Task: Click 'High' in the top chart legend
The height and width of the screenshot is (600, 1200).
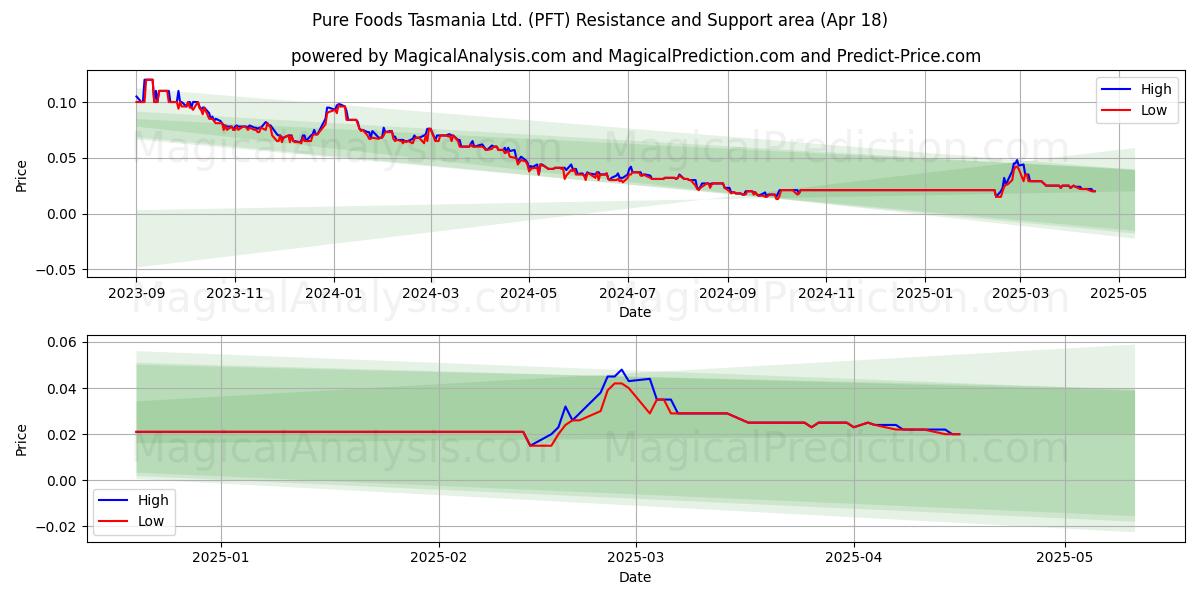Action: click(1156, 90)
